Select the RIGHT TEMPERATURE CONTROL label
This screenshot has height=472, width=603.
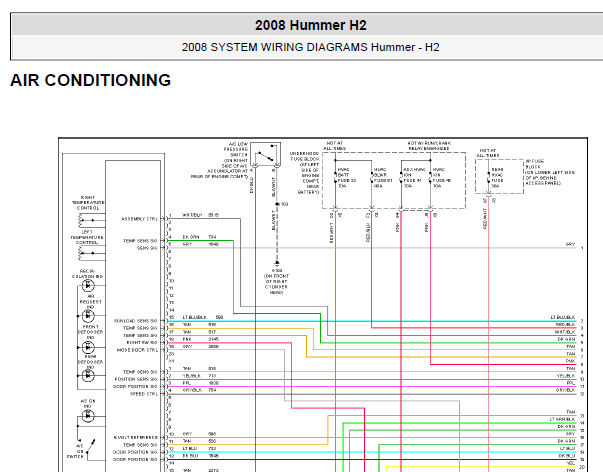click(88, 203)
